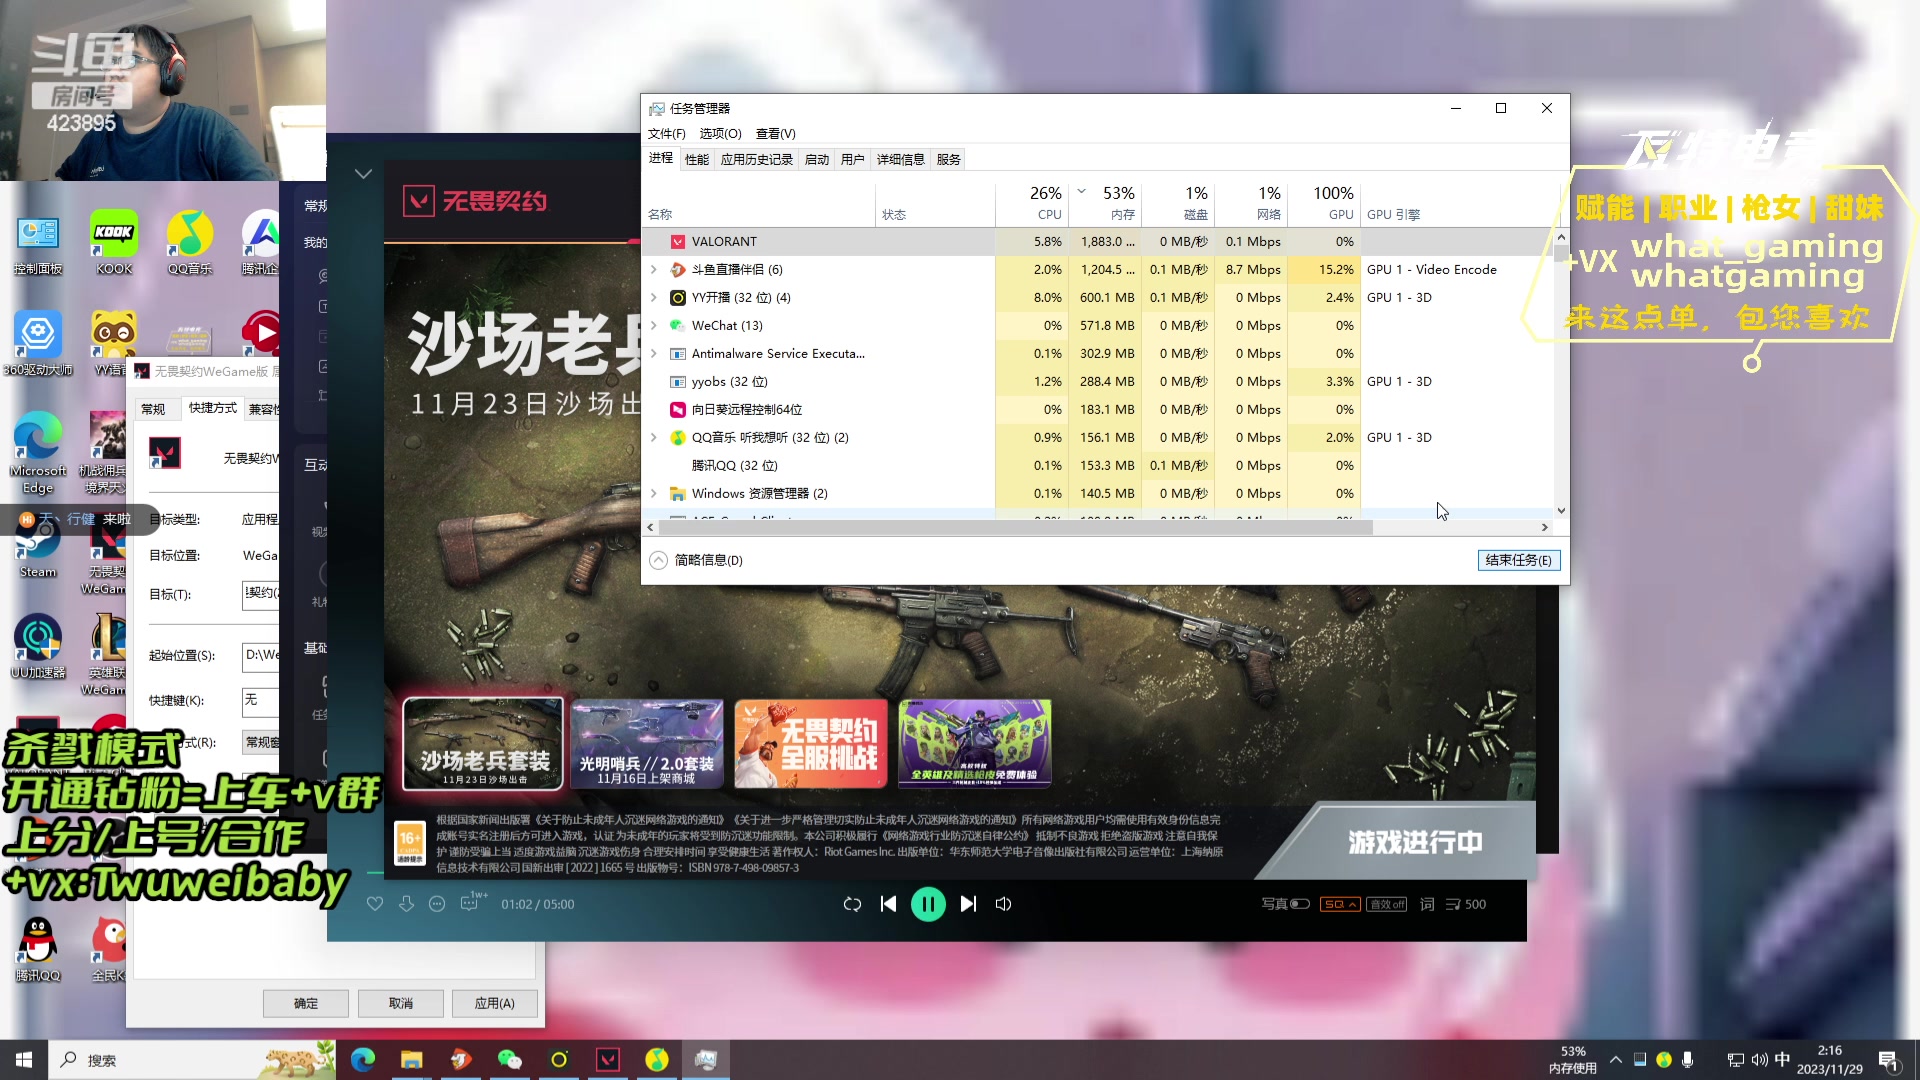Change the loop playback mode
The height and width of the screenshot is (1080, 1920).
click(x=852, y=904)
